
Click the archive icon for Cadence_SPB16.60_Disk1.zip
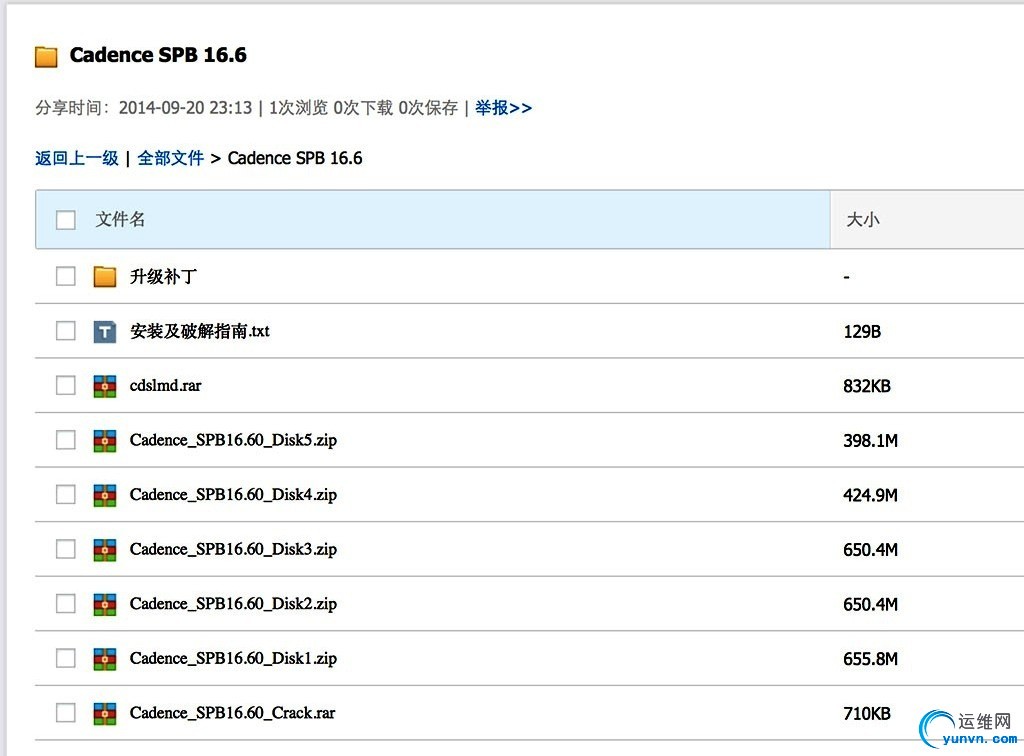[105, 659]
